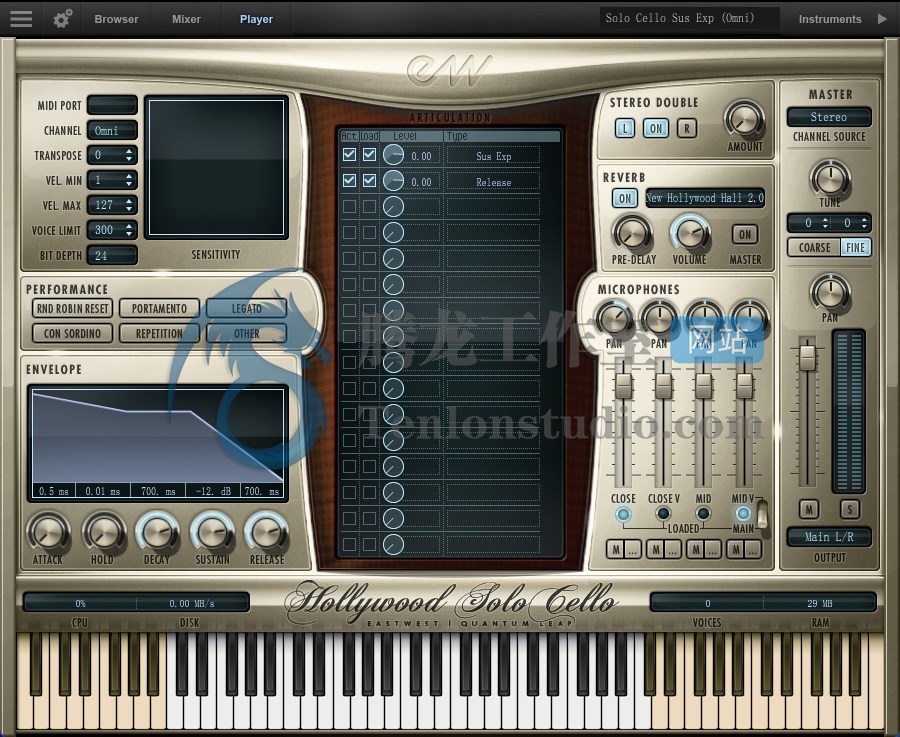The height and width of the screenshot is (737, 900).
Task: Click the Master Tune knob
Action: point(829,179)
